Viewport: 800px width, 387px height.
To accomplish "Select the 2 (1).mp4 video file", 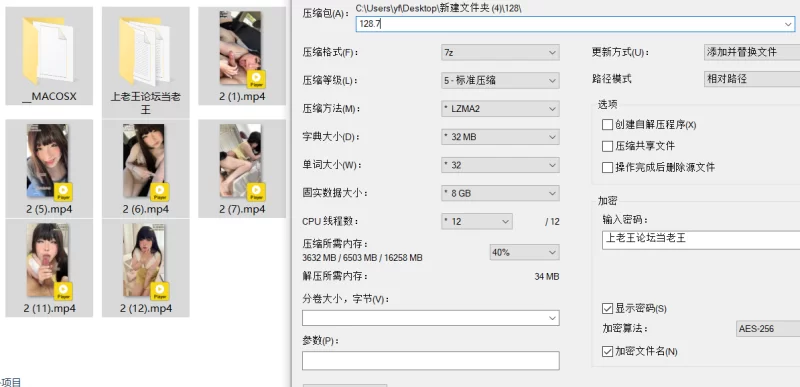I will click(242, 56).
